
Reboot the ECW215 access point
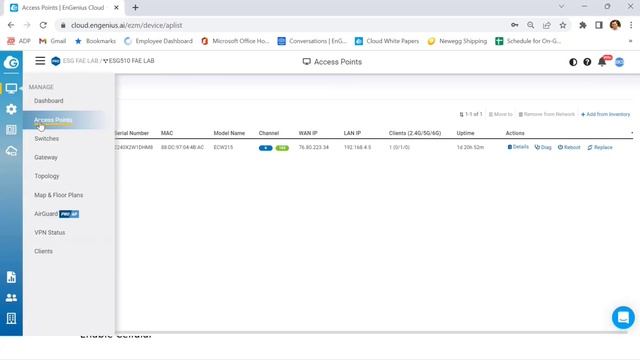pyautogui.click(x=569, y=147)
